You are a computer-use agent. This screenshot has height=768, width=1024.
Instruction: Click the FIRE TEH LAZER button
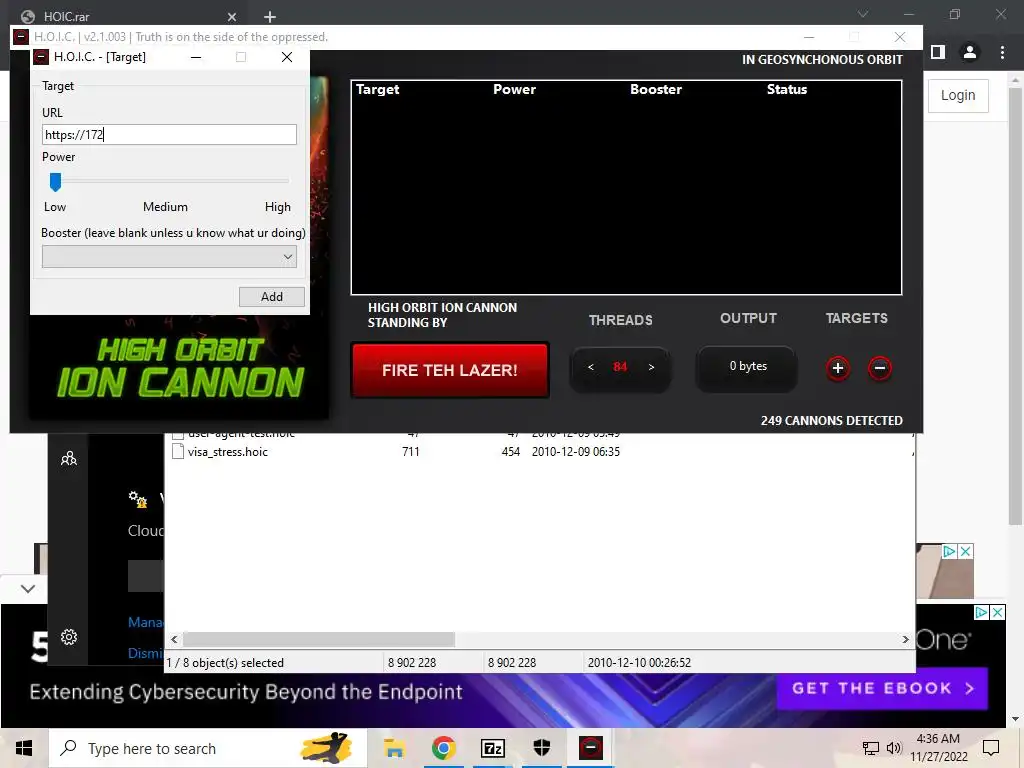point(450,370)
